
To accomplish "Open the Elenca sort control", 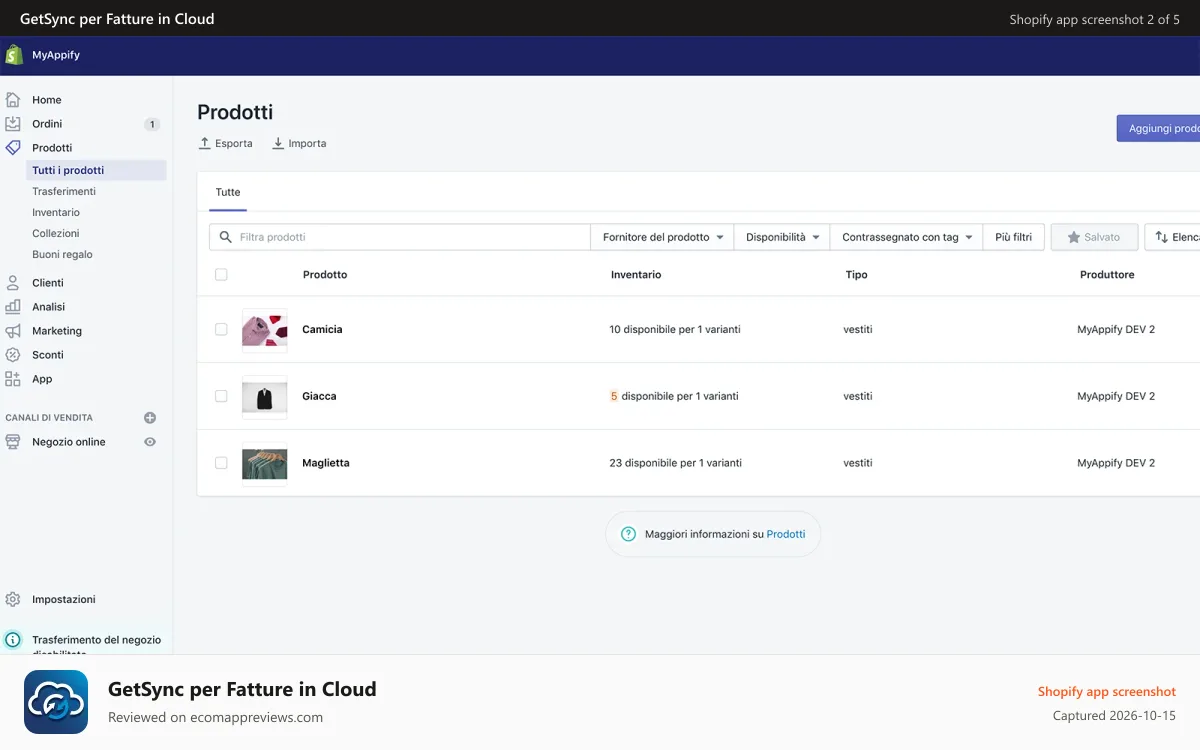I will coord(1172,237).
